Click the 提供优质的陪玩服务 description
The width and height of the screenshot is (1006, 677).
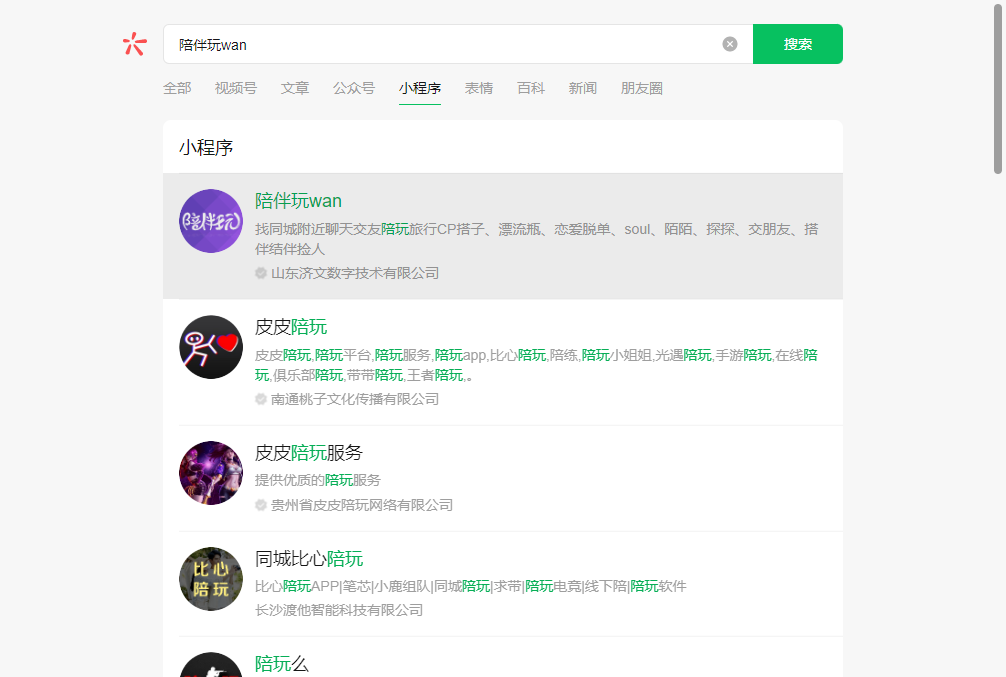pos(318,480)
